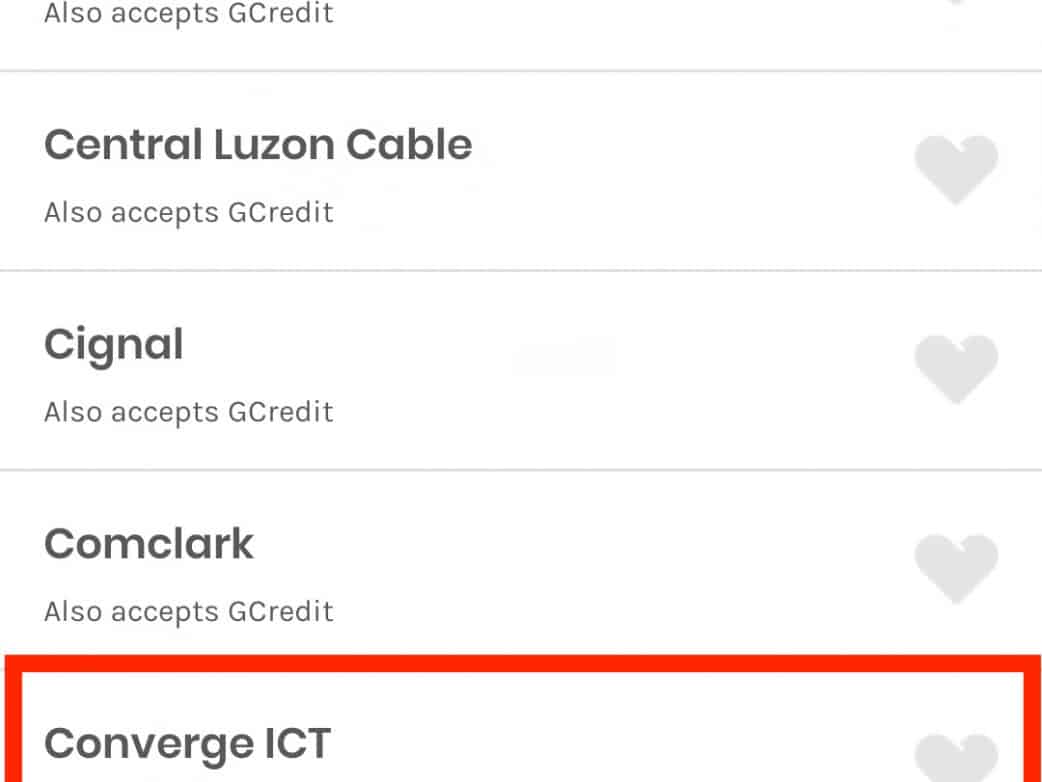Select the Cignal biller name
This screenshot has width=1042, height=782.
(x=114, y=345)
